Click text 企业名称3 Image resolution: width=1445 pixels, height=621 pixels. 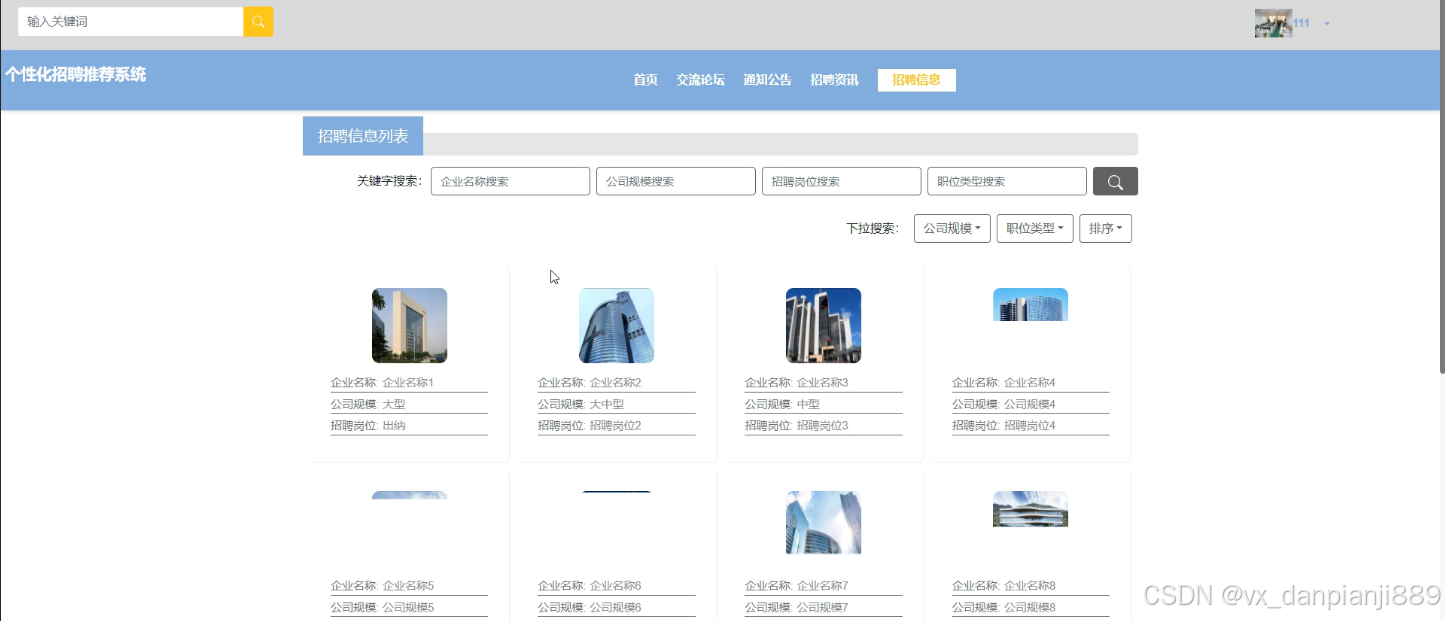pos(822,383)
